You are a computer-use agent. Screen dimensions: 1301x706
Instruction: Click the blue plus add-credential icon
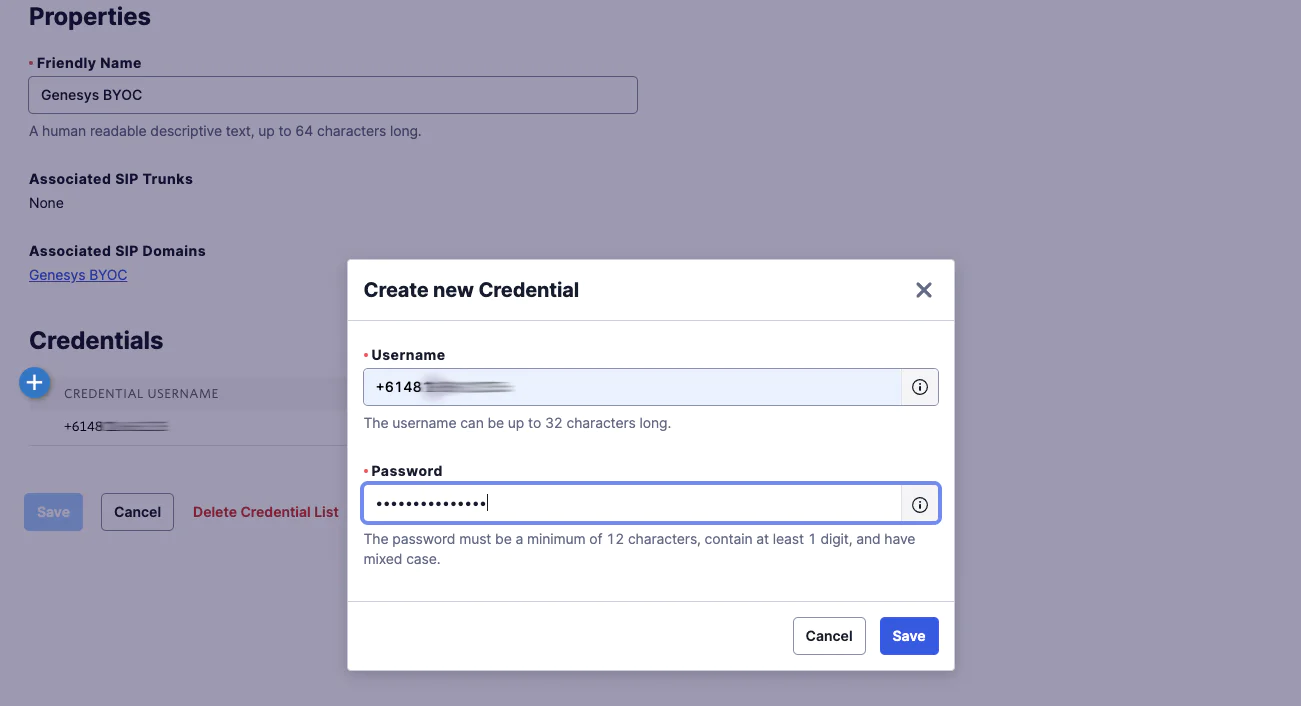pyautogui.click(x=35, y=381)
